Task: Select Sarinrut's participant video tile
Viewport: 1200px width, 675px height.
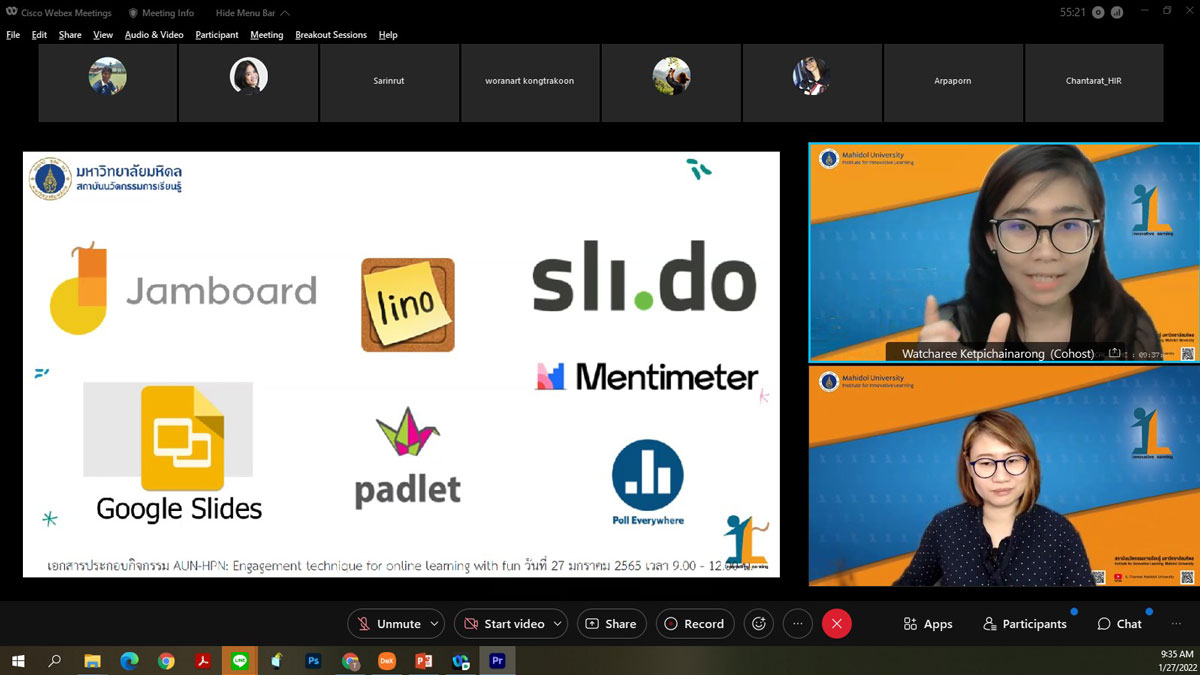Action: pos(388,81)
